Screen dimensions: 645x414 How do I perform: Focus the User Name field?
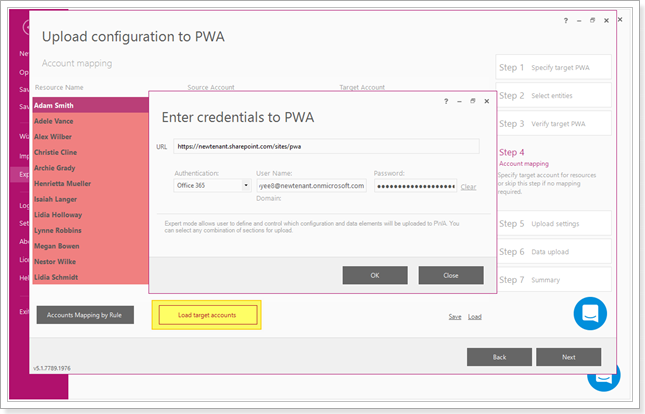pyautogui.click(x=311, y=186)
